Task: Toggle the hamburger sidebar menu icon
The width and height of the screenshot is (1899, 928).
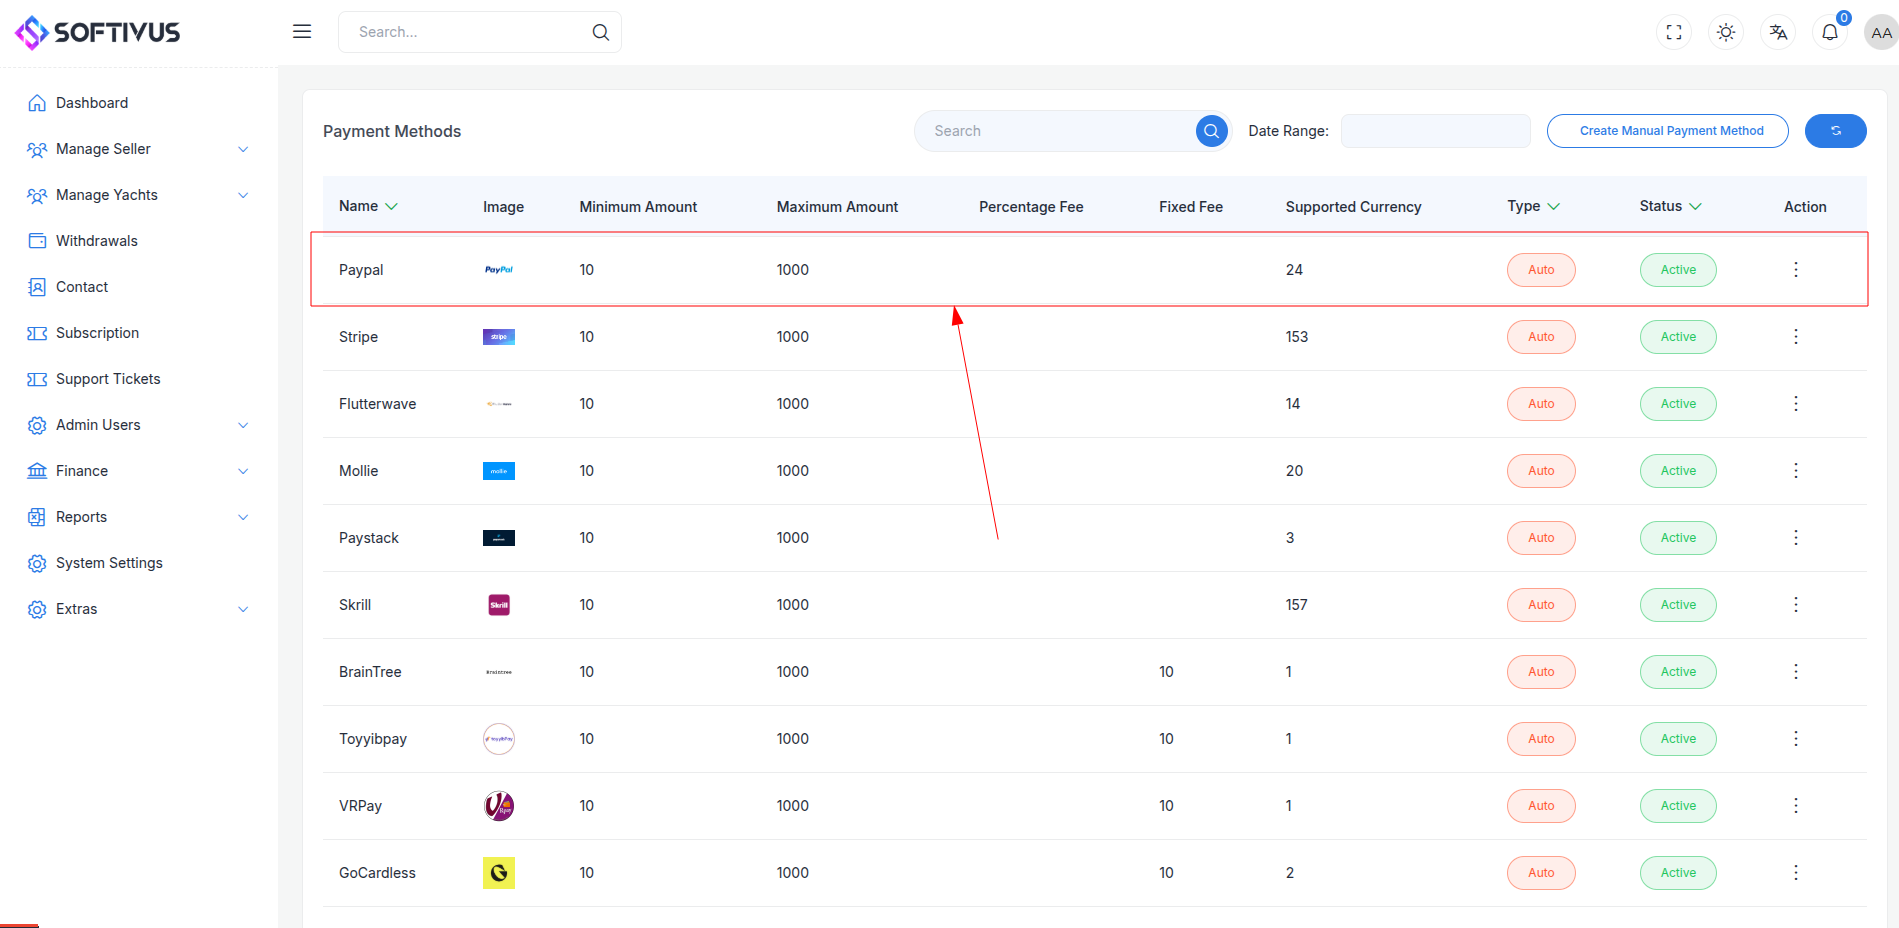Action: click(x=302, y=32)
